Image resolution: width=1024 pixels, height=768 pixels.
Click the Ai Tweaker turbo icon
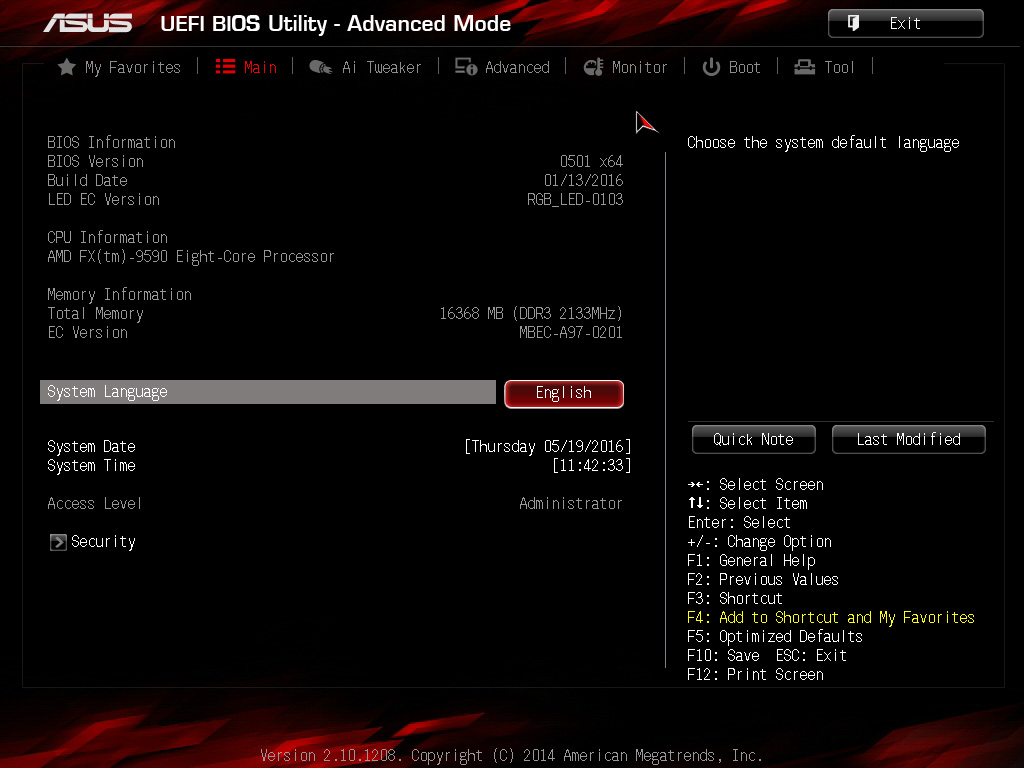point(321,67)
